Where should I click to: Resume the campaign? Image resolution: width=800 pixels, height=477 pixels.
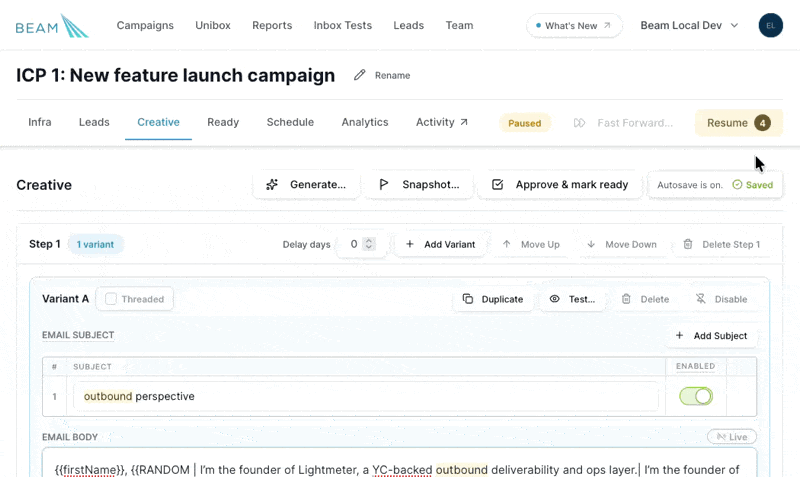click(738, 123)
